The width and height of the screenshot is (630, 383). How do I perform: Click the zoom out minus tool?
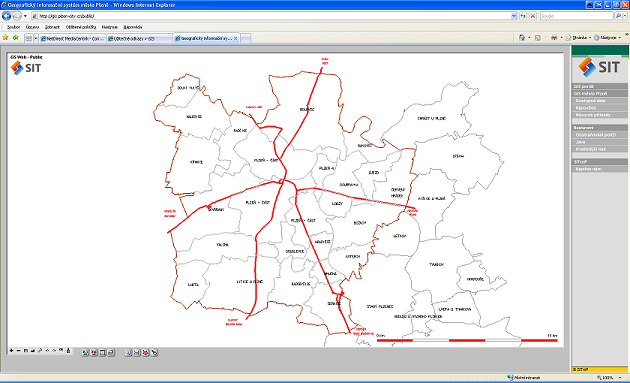click(18, 350)
